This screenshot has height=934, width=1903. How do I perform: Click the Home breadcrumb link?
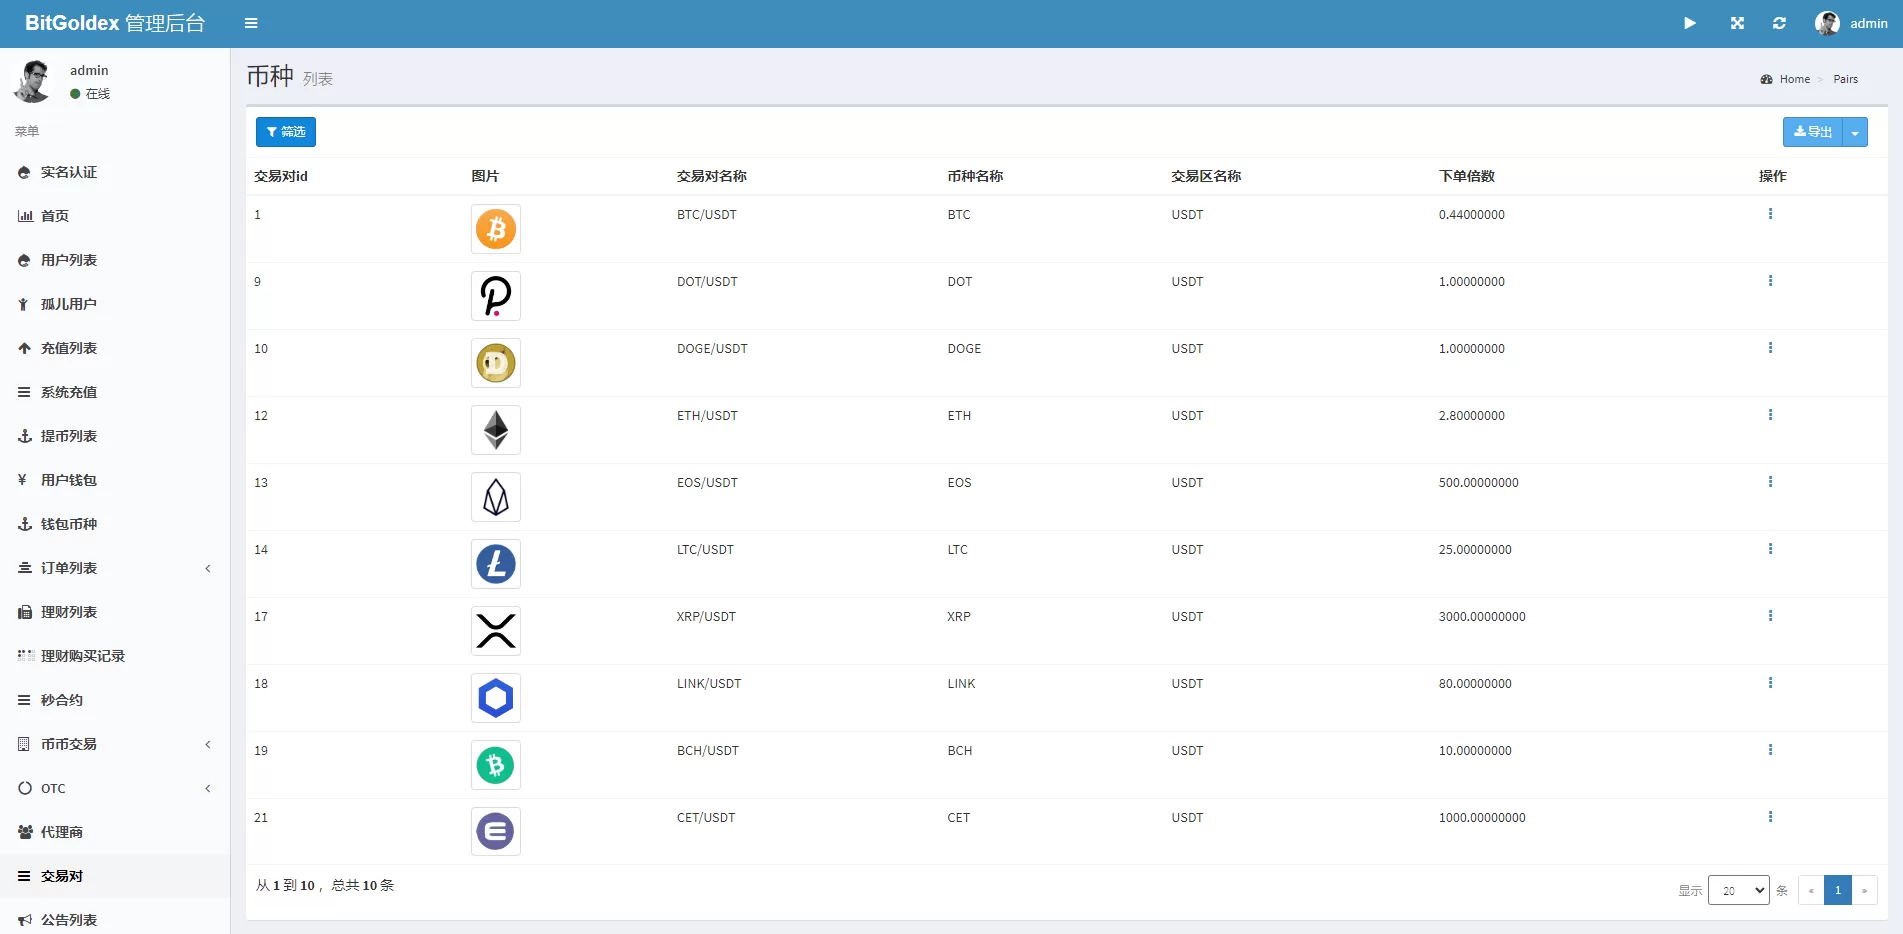tap(1794, 79)
